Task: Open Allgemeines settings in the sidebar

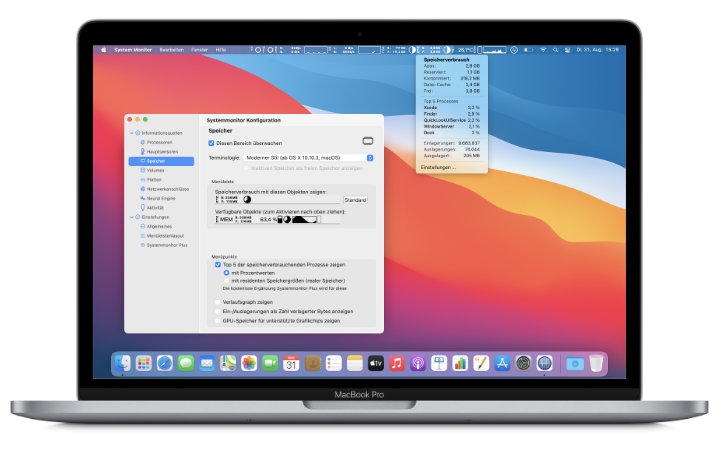Action: click(159, 226)
